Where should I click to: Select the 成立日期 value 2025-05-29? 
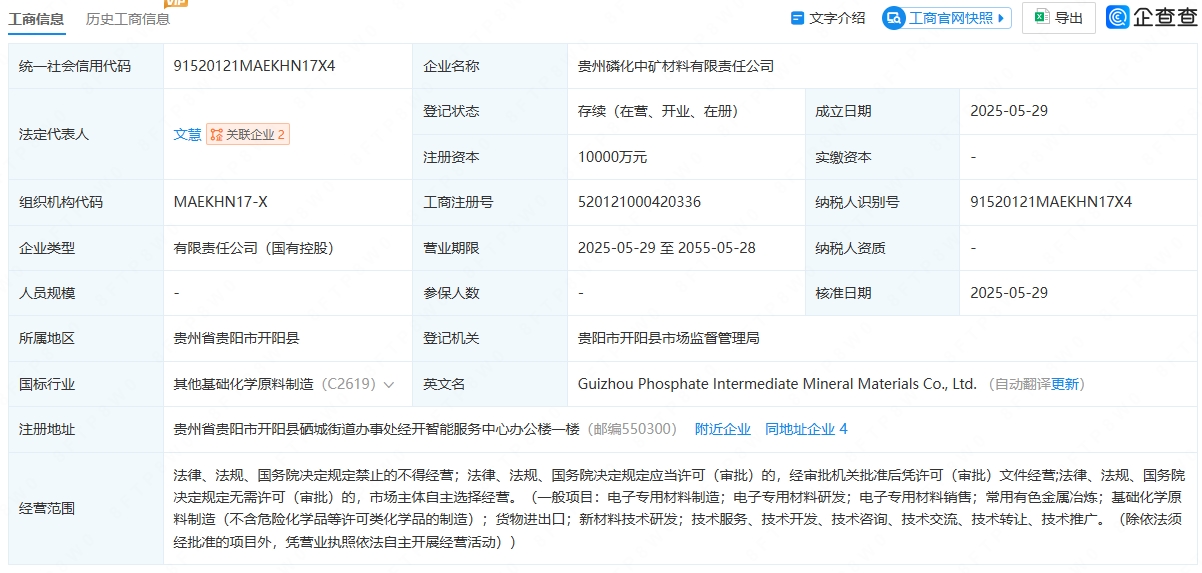coord(1009,111)
